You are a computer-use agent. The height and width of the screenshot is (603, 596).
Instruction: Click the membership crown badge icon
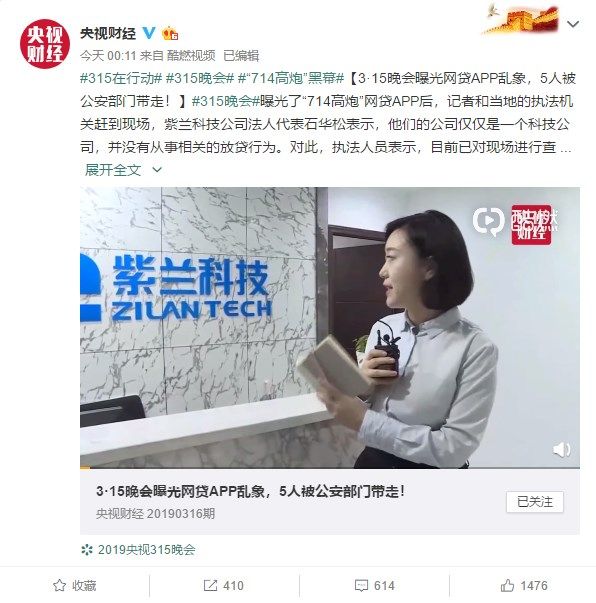[170, 34]
